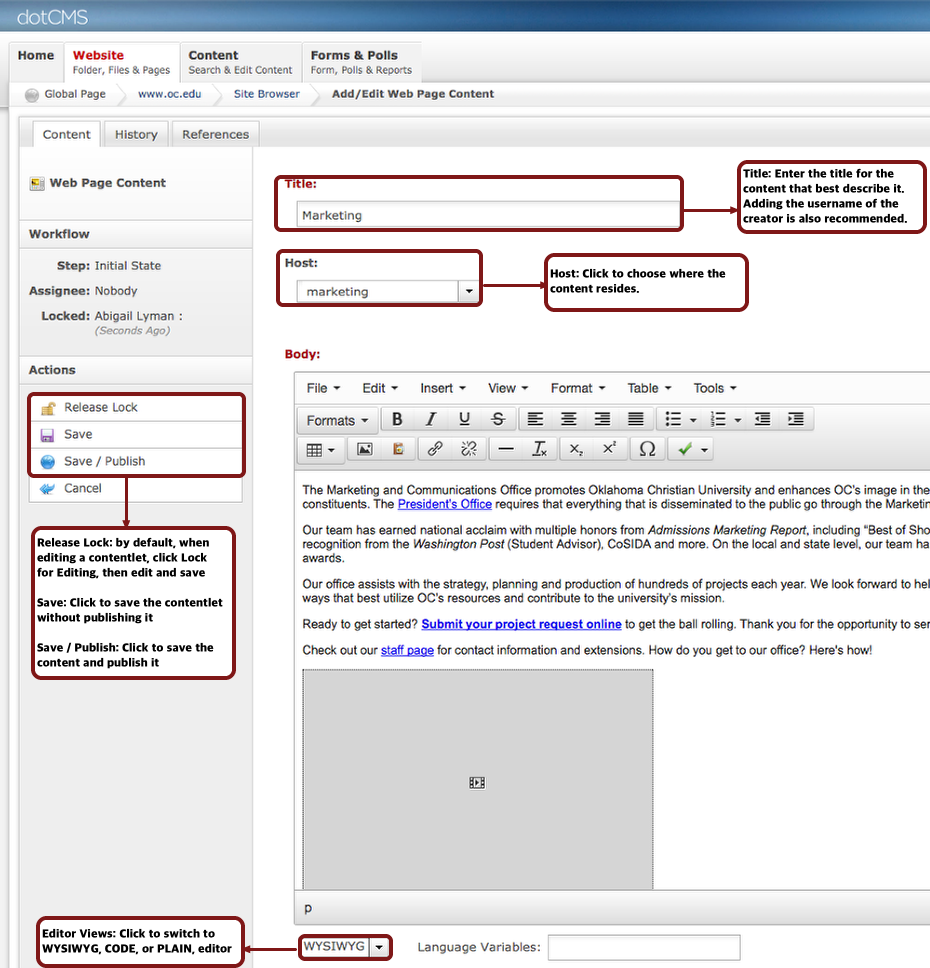The width and height of the screenshot is (930, 968).
Task: Open the editor Edit menu
Action: (380, 388)
